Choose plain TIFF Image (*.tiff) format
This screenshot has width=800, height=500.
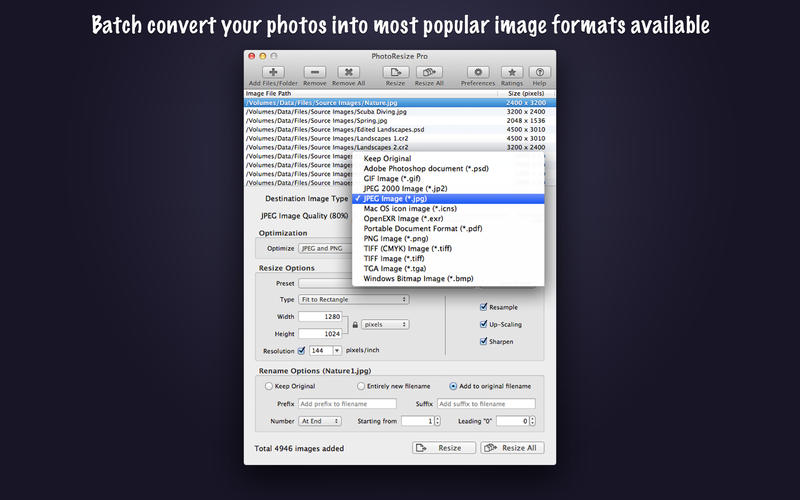click(x=448, y=258)
